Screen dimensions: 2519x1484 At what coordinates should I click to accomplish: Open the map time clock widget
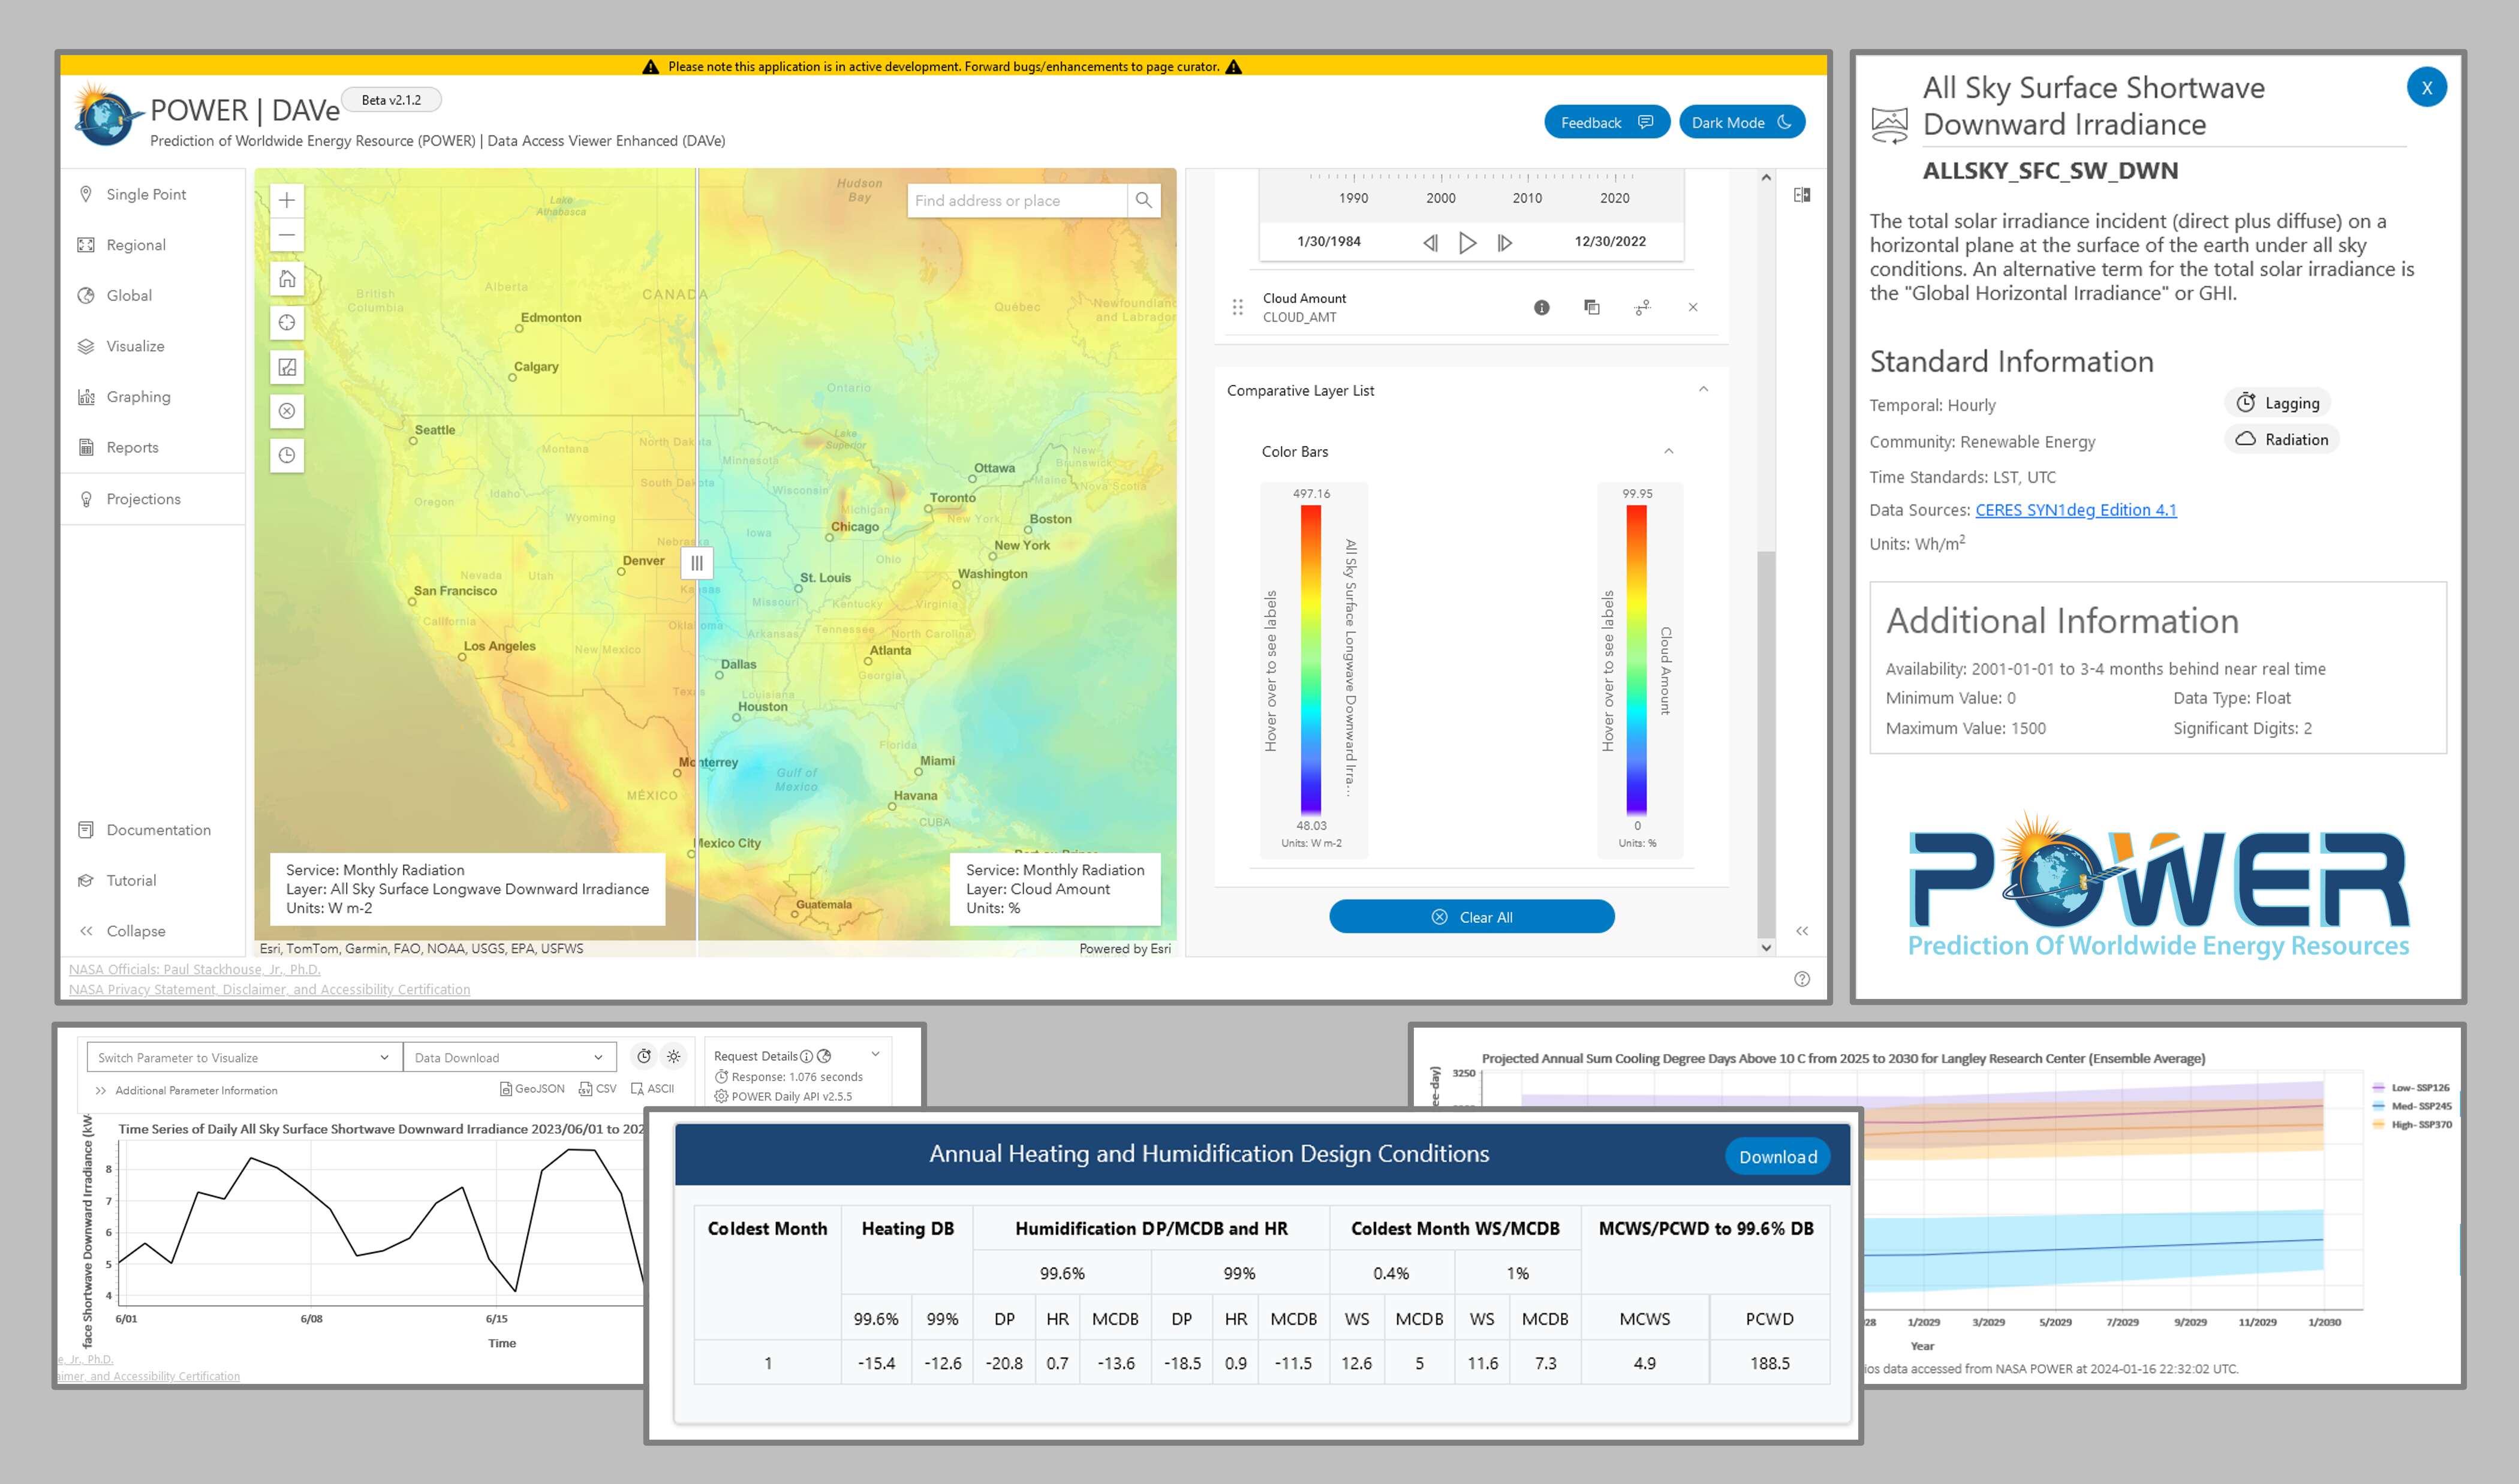tap(287, 455)
